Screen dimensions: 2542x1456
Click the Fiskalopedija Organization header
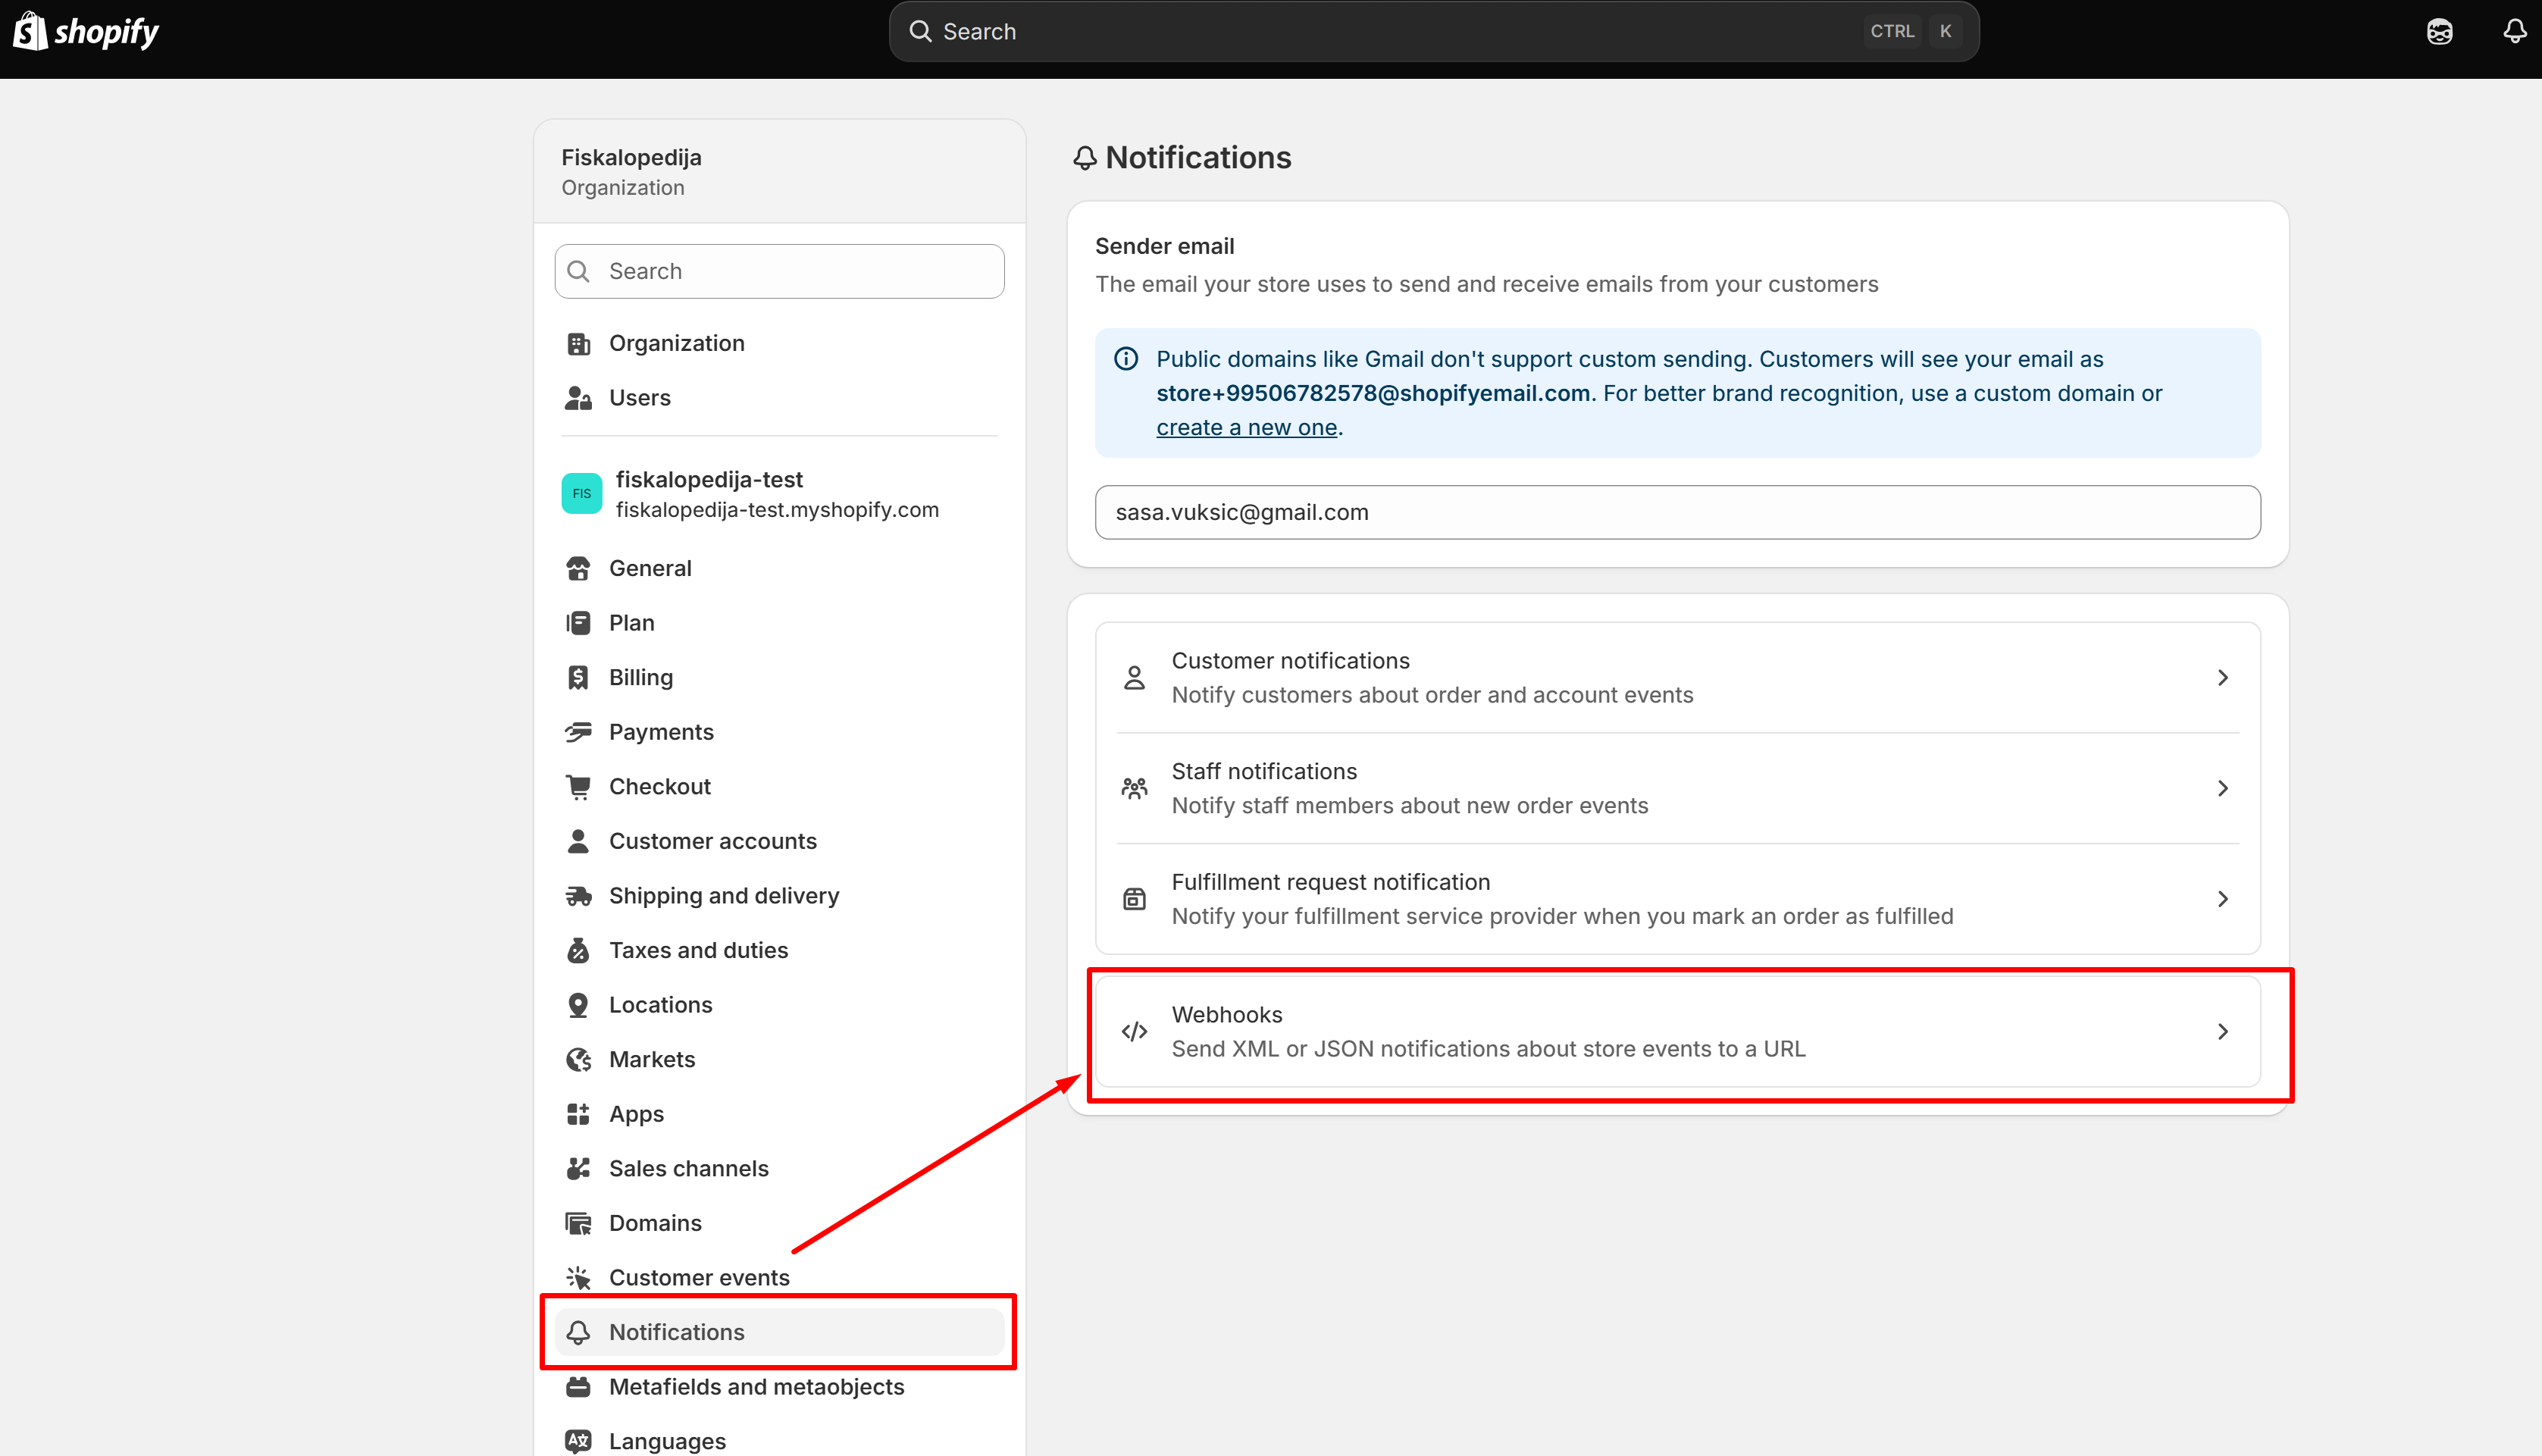coord(779,172)
